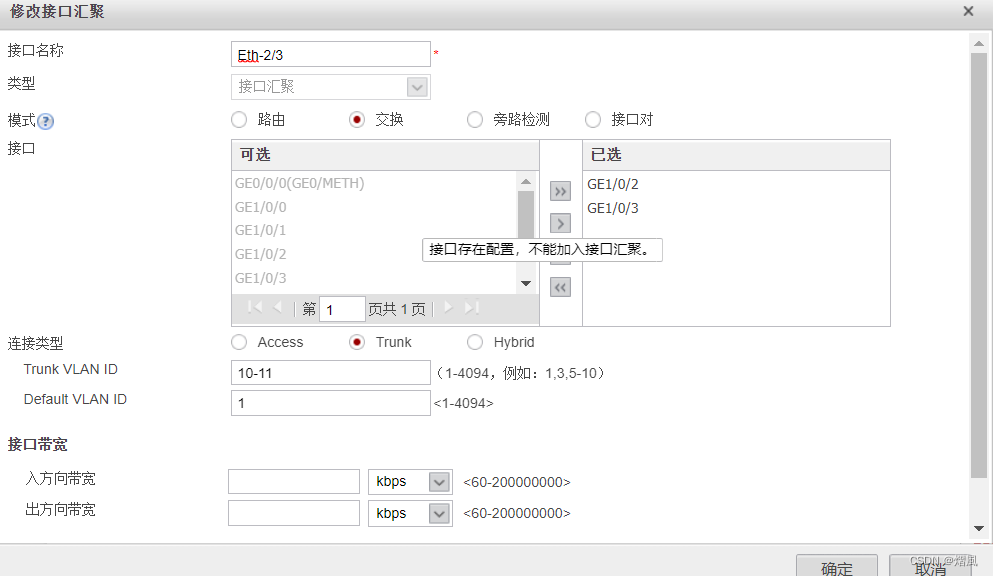Viewport: 993px width, 576px height.
Task: Click the help icon next to 模式
Action: [x=46, y=121]
